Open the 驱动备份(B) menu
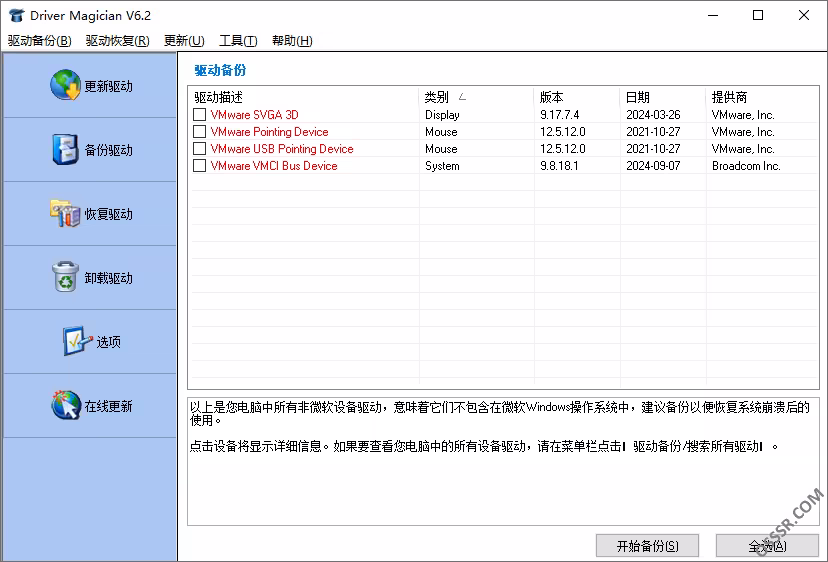This screenshot has width=828, height=562. (x=40, y=41)
